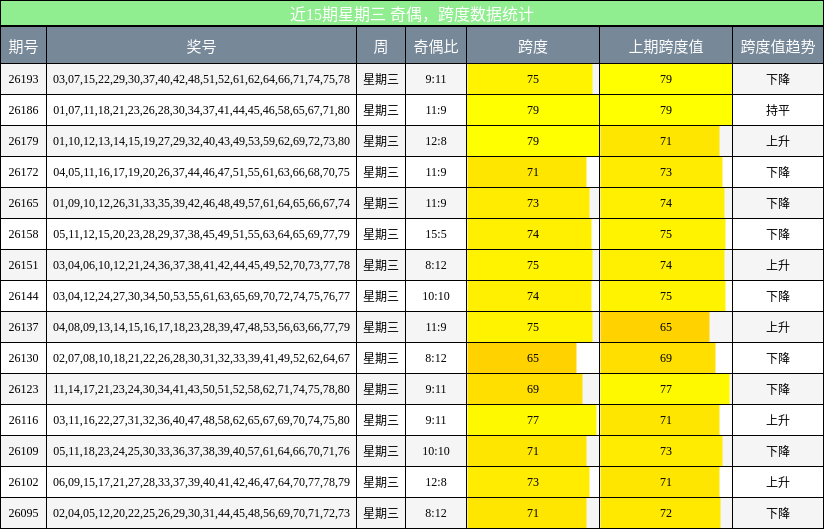Click the 奖号 column header
This screenshot has width=824, height=529.
(x=201, y=47)
